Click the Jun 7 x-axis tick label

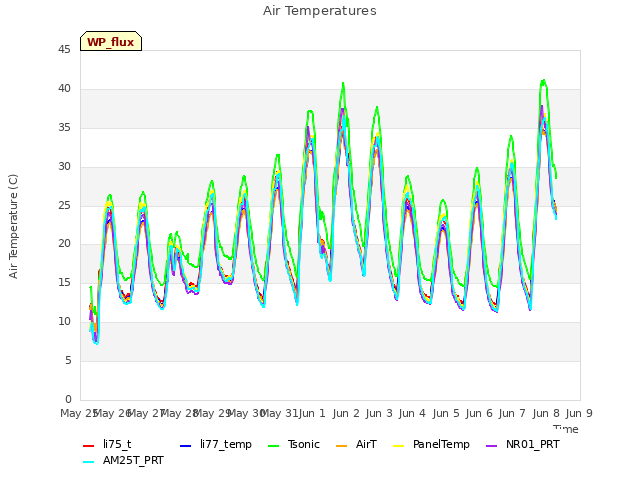tap(512, 413)
